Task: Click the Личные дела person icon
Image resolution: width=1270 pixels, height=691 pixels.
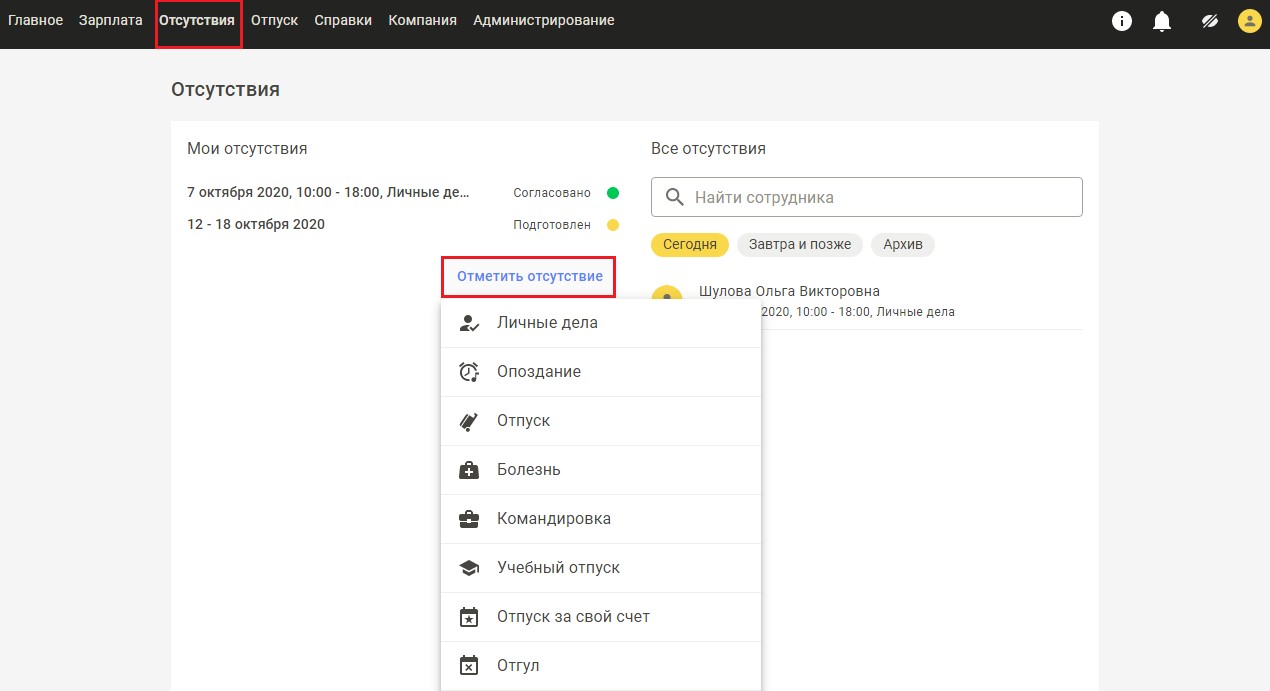Action: pyautogui.click(x=469, y=323)
